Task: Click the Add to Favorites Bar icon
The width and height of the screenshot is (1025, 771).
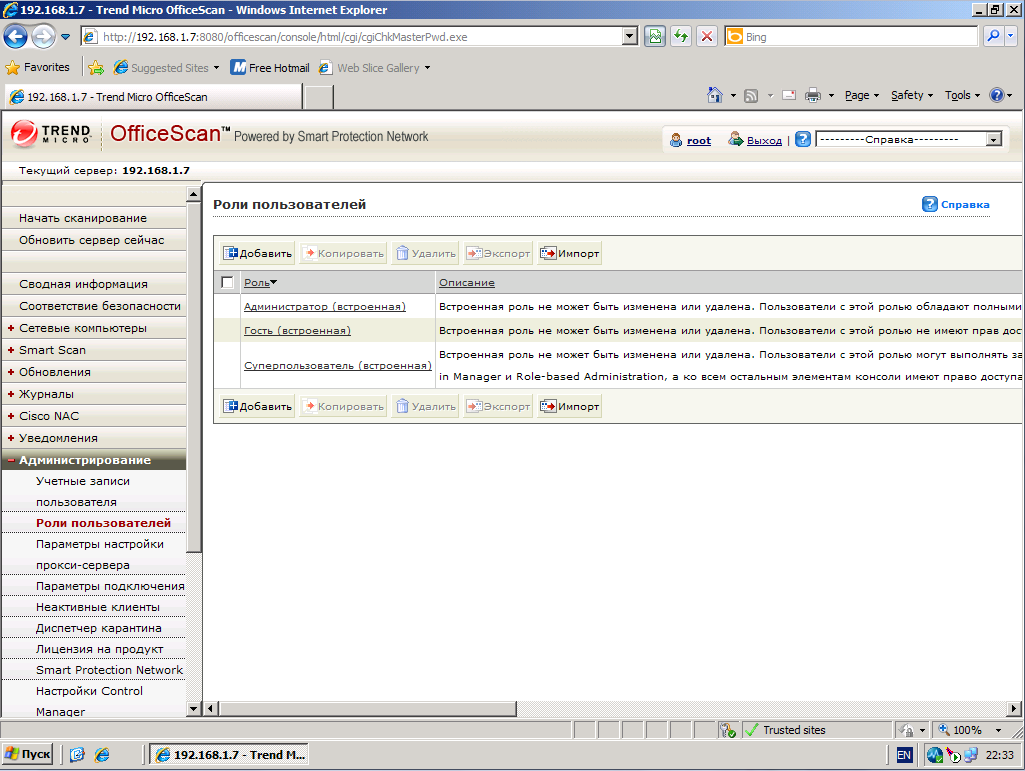Action: point(96,67)
